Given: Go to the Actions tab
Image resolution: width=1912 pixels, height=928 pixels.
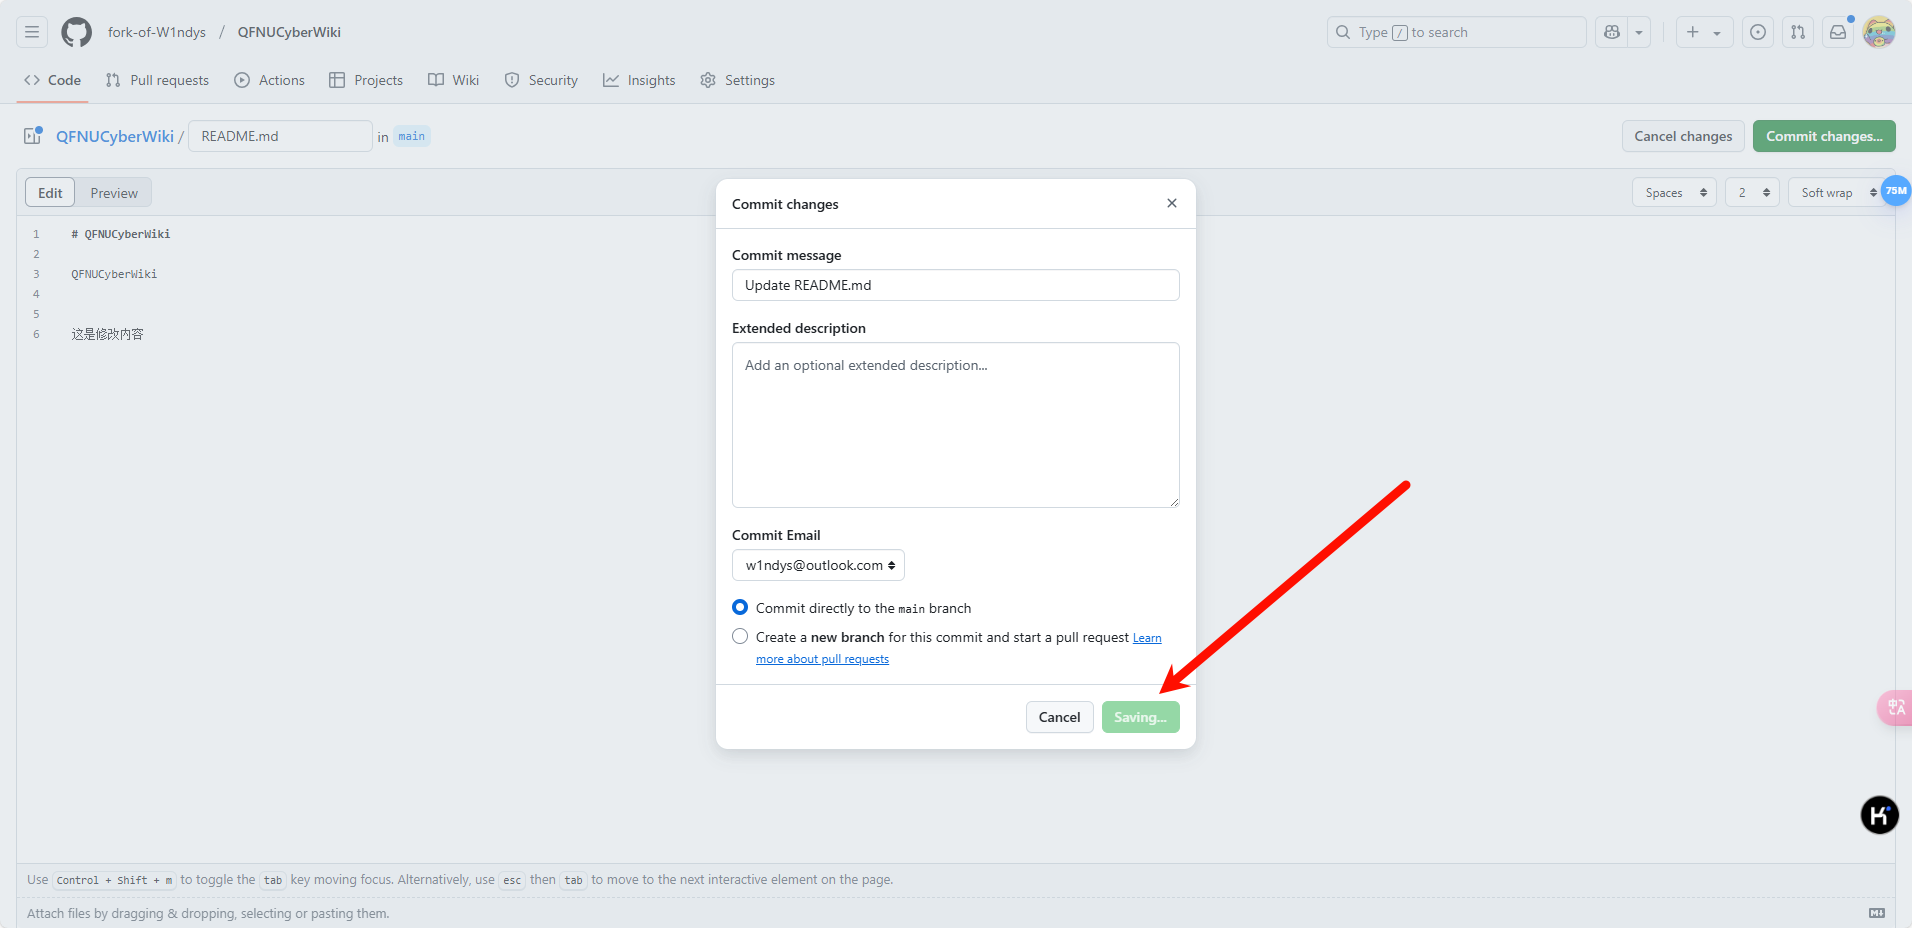Looking at the screenshot, I should pos(270,80).
